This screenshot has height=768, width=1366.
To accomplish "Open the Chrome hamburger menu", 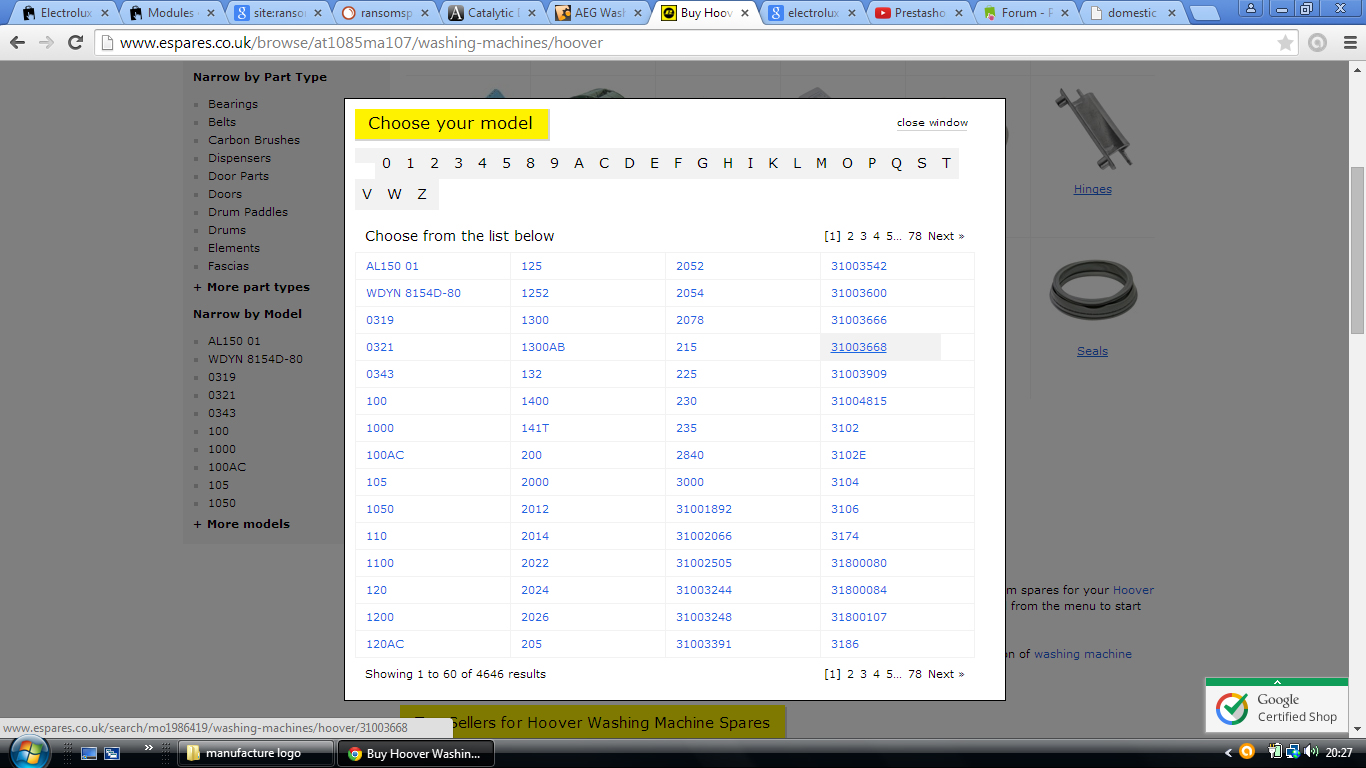I will (1348, 43).
